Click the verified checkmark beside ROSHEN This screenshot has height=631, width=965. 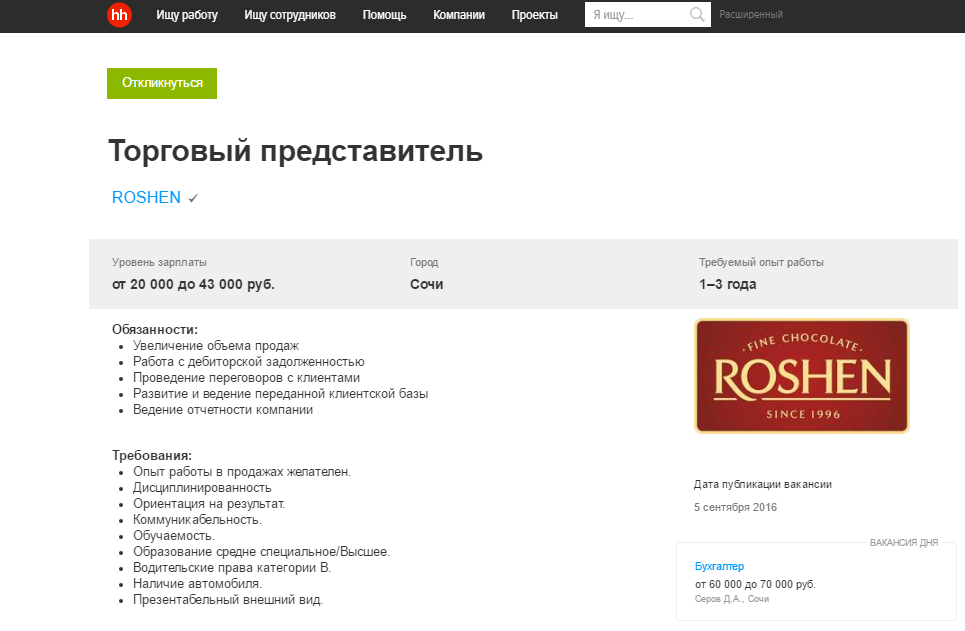click(193, 198)
